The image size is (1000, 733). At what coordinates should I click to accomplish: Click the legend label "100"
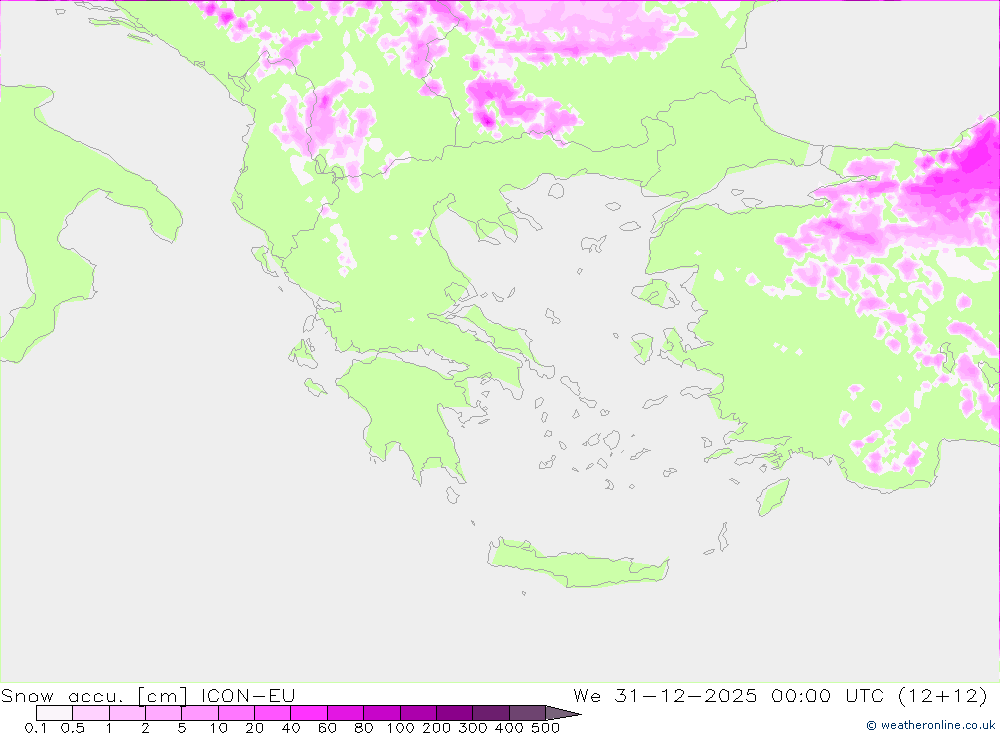click(401, 727)
